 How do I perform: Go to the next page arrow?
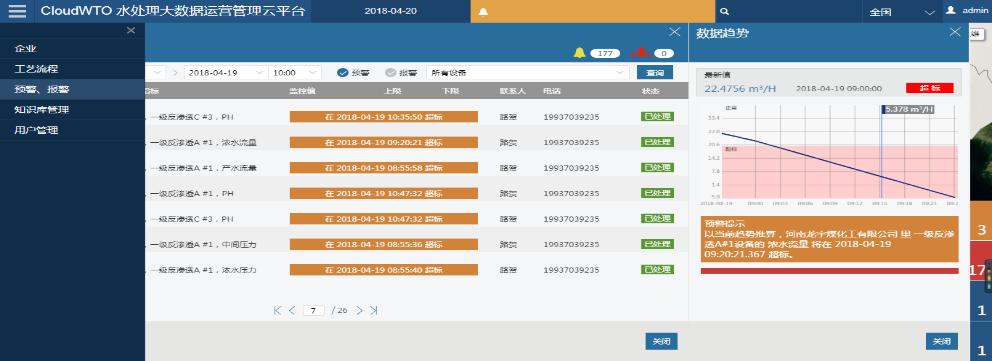pos(359,310)
